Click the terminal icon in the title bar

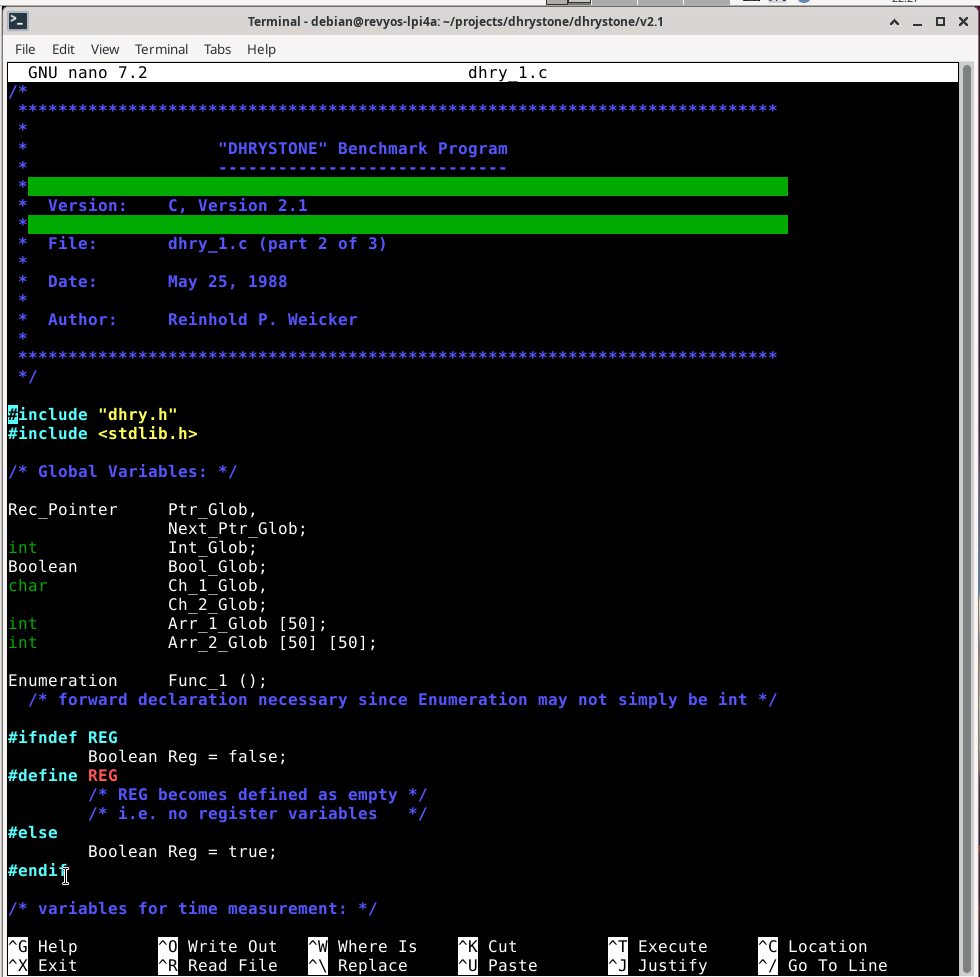[17, 22]
